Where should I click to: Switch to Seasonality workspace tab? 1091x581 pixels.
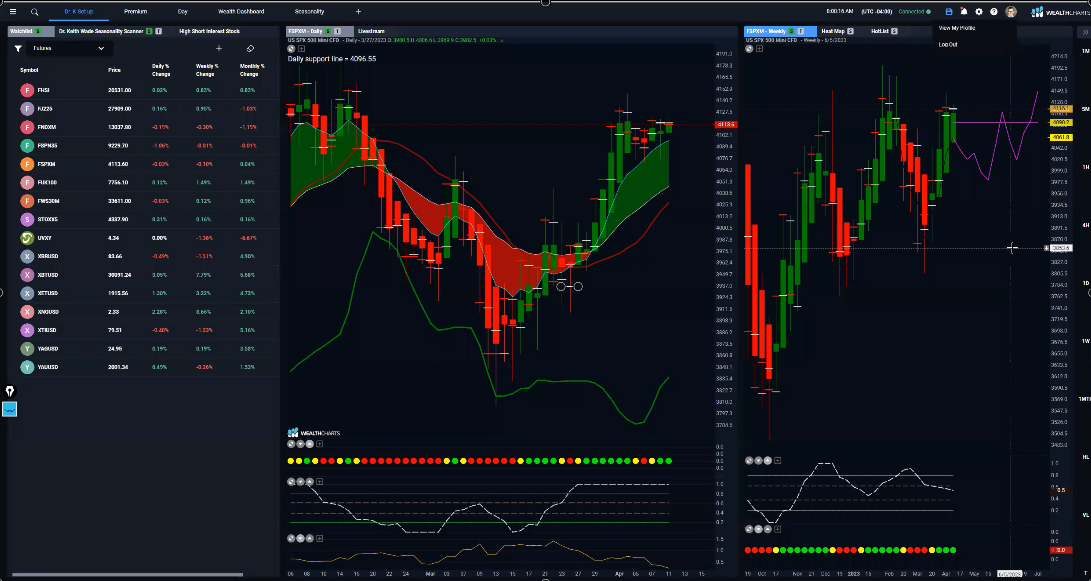click(309, 12)
